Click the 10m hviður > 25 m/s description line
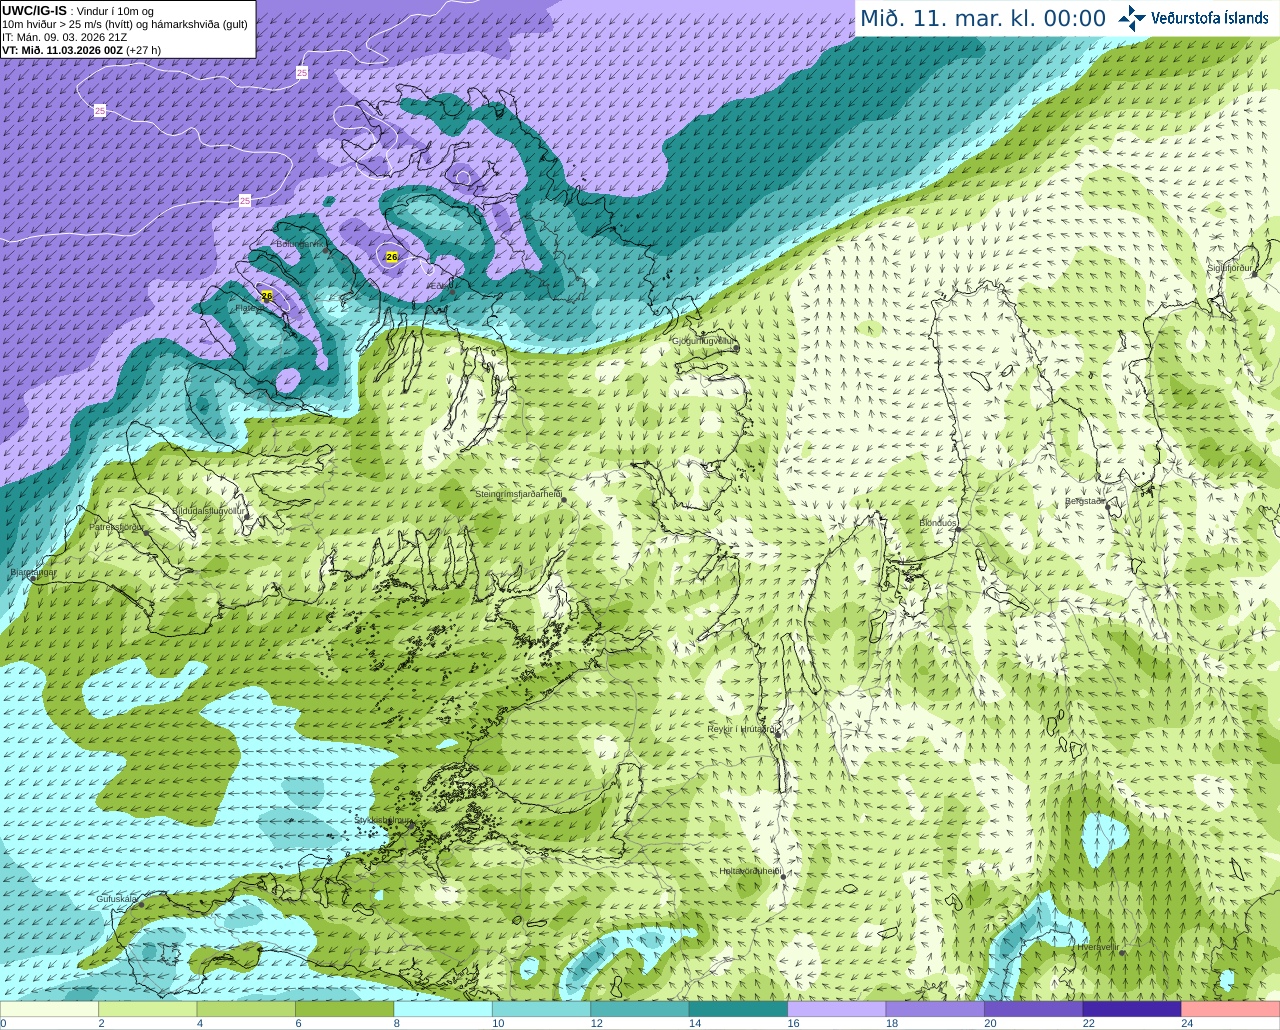This screenshot has height=1030, width=1280. [125, 24]
